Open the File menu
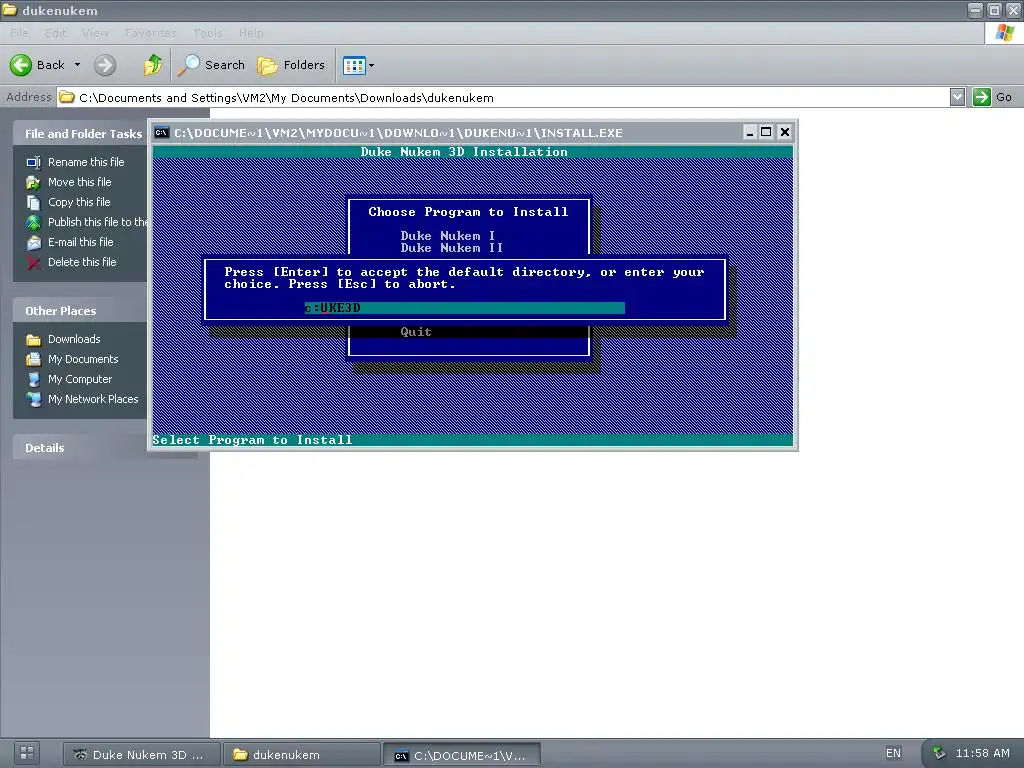This screenshot has width=1024, height=768. [x=19, y=33]
